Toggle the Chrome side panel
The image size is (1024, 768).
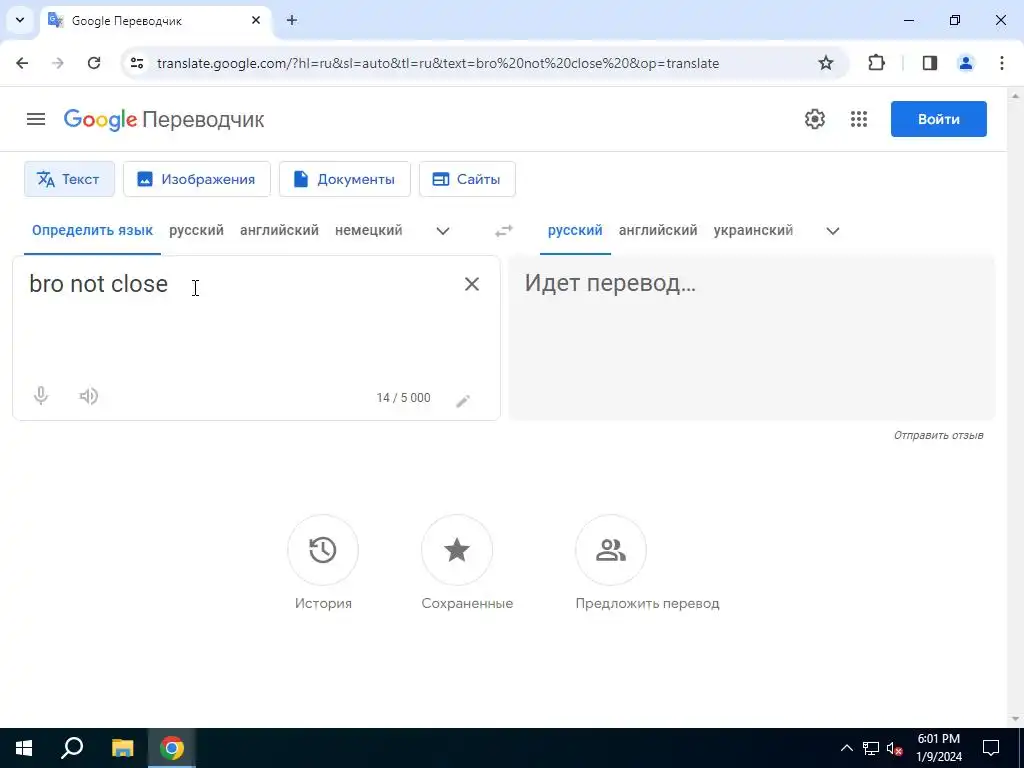pos(930,63)
